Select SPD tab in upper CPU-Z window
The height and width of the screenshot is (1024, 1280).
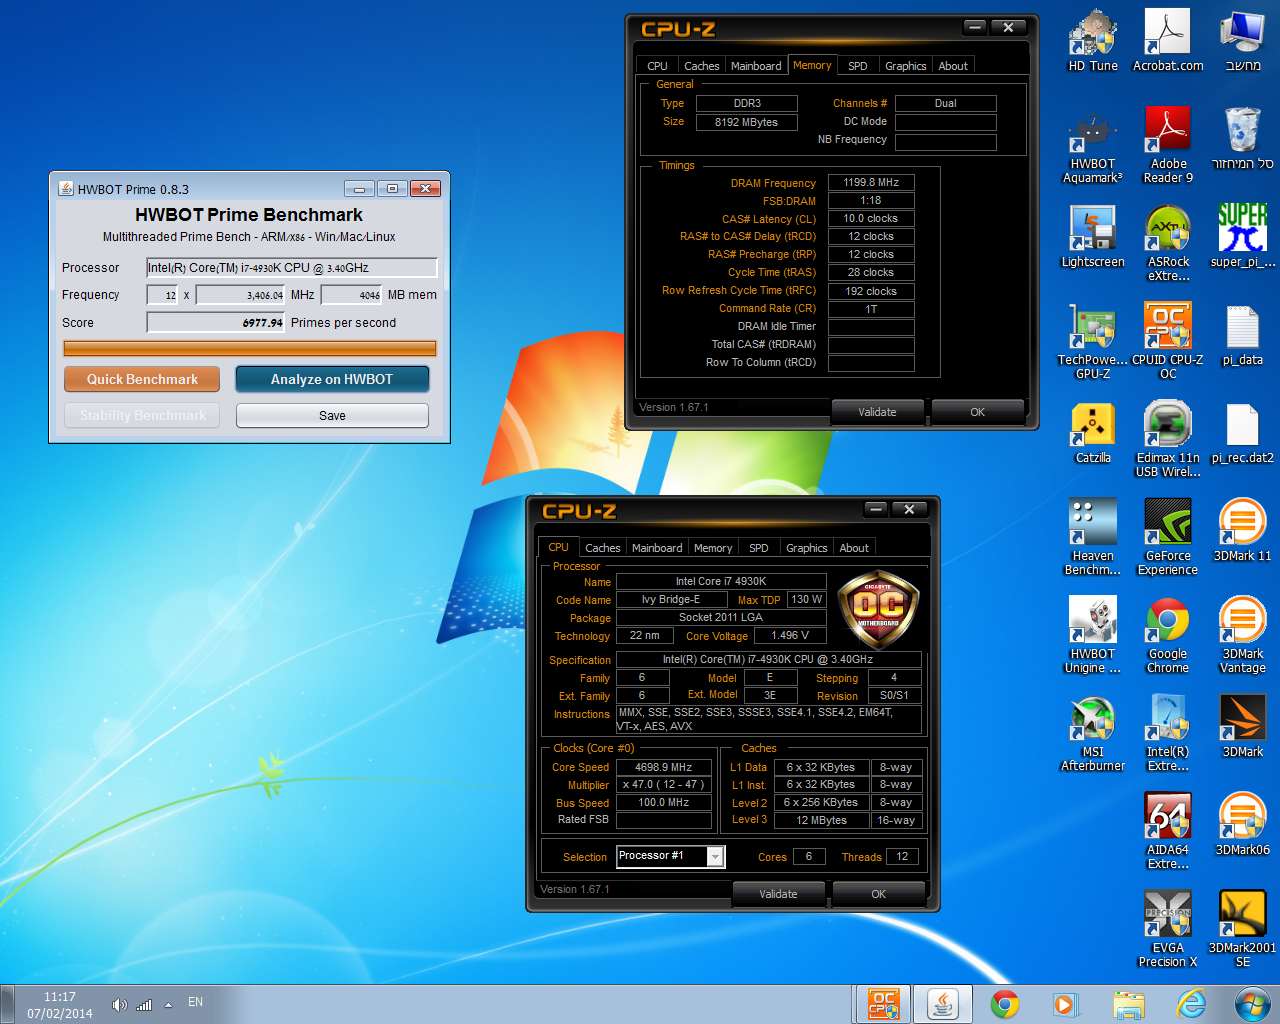(x=858, y=66)
